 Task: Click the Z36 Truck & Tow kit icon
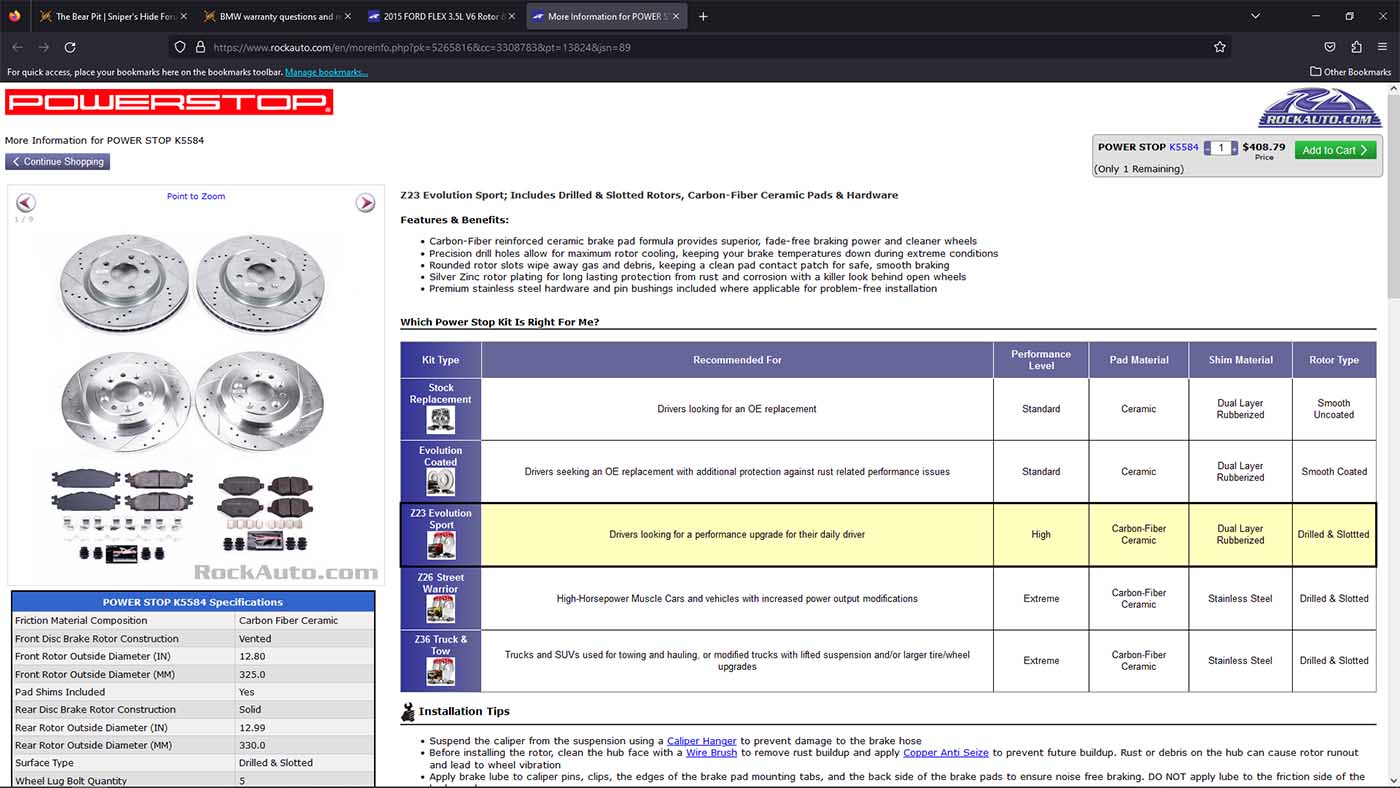(441, 671)
